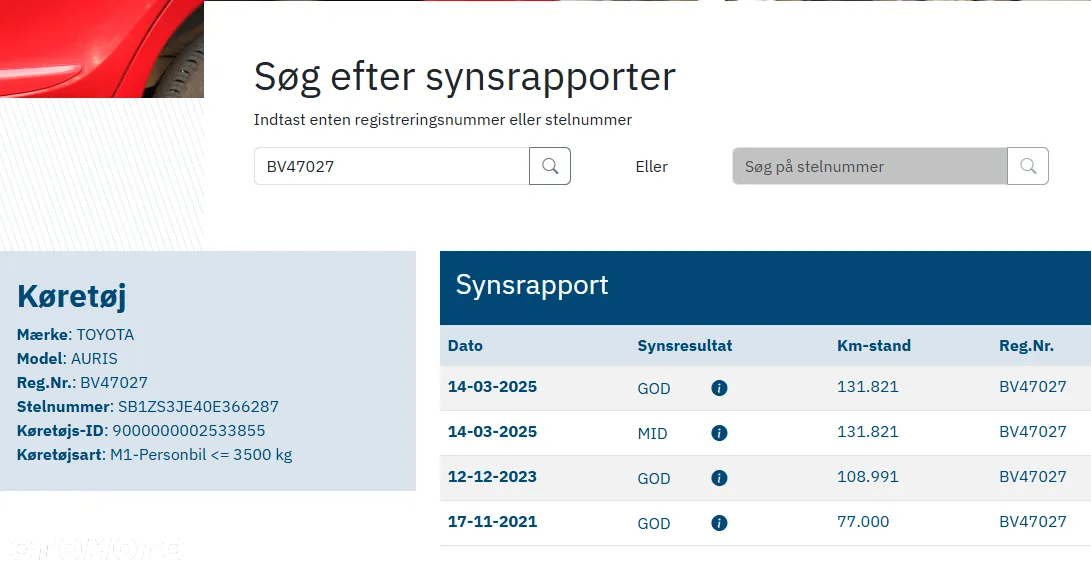Click the MID result text
This screenshot has height=570, width=1091.
point(652,434)
